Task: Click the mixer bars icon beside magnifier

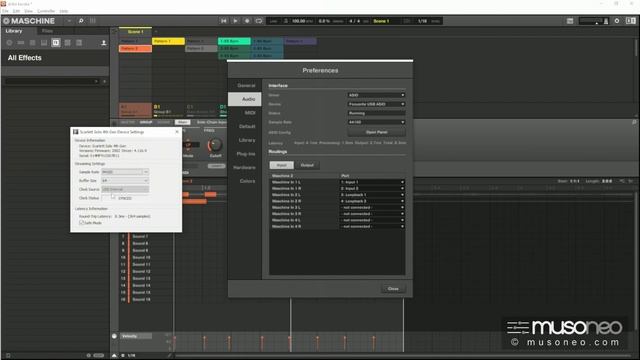Action: coord(93,21)
